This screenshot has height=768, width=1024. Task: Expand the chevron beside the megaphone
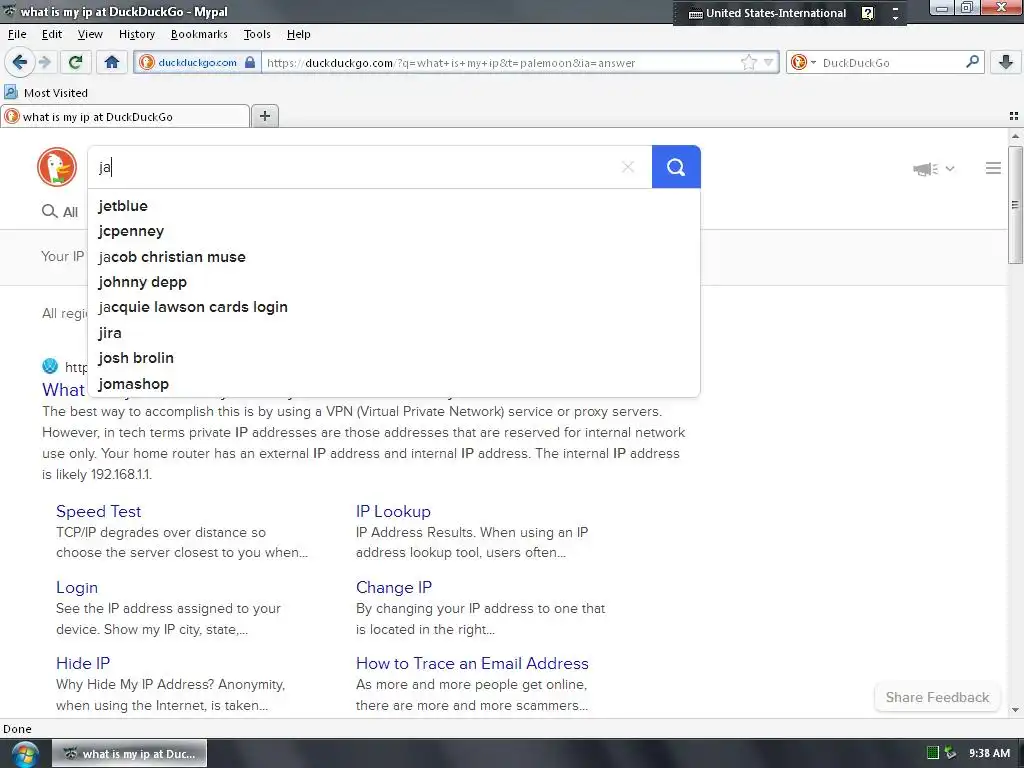(x=950, y=168)
